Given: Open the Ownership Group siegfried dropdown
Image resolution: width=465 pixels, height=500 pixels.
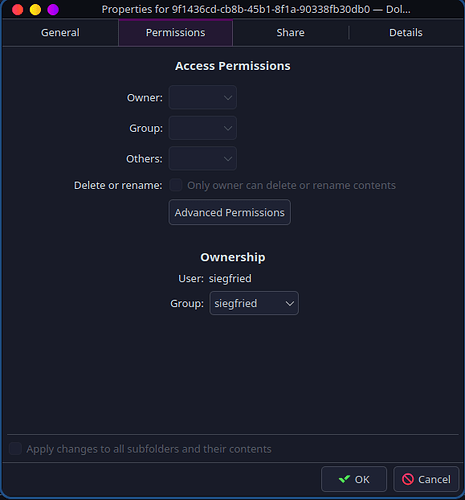Looking at the screenshot, I should [254, 303].
